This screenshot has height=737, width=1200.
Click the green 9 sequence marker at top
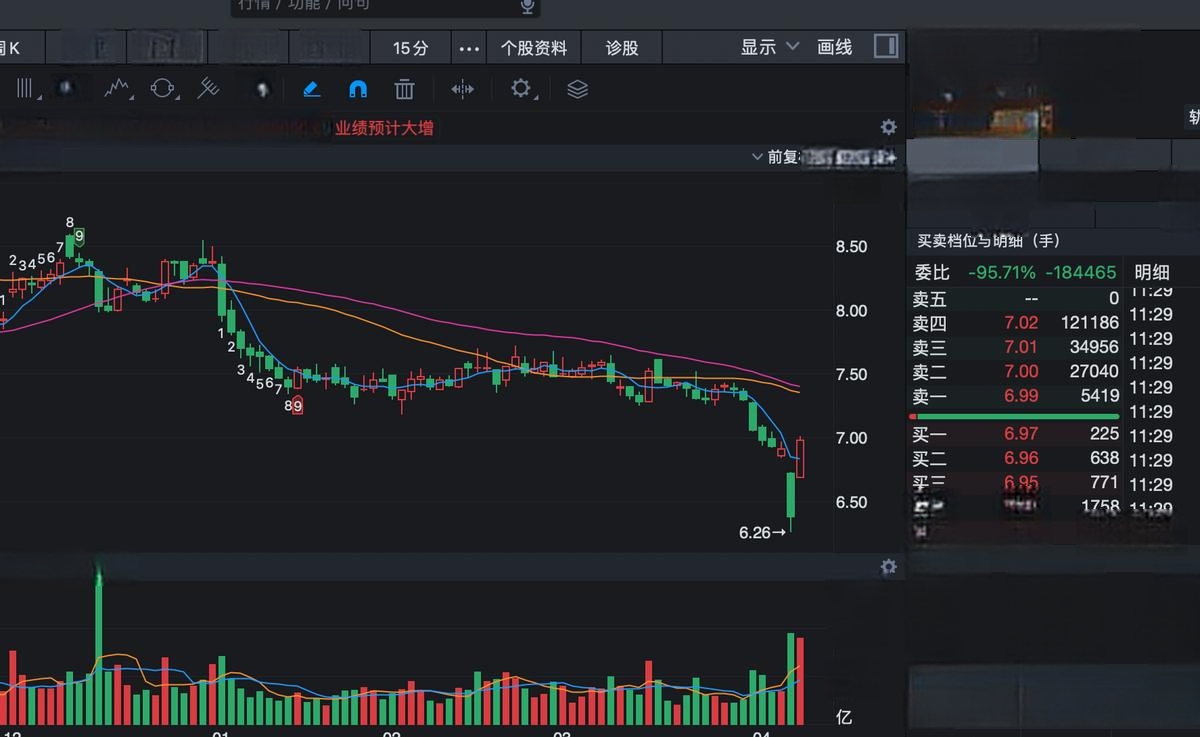[x=79, y=237]
